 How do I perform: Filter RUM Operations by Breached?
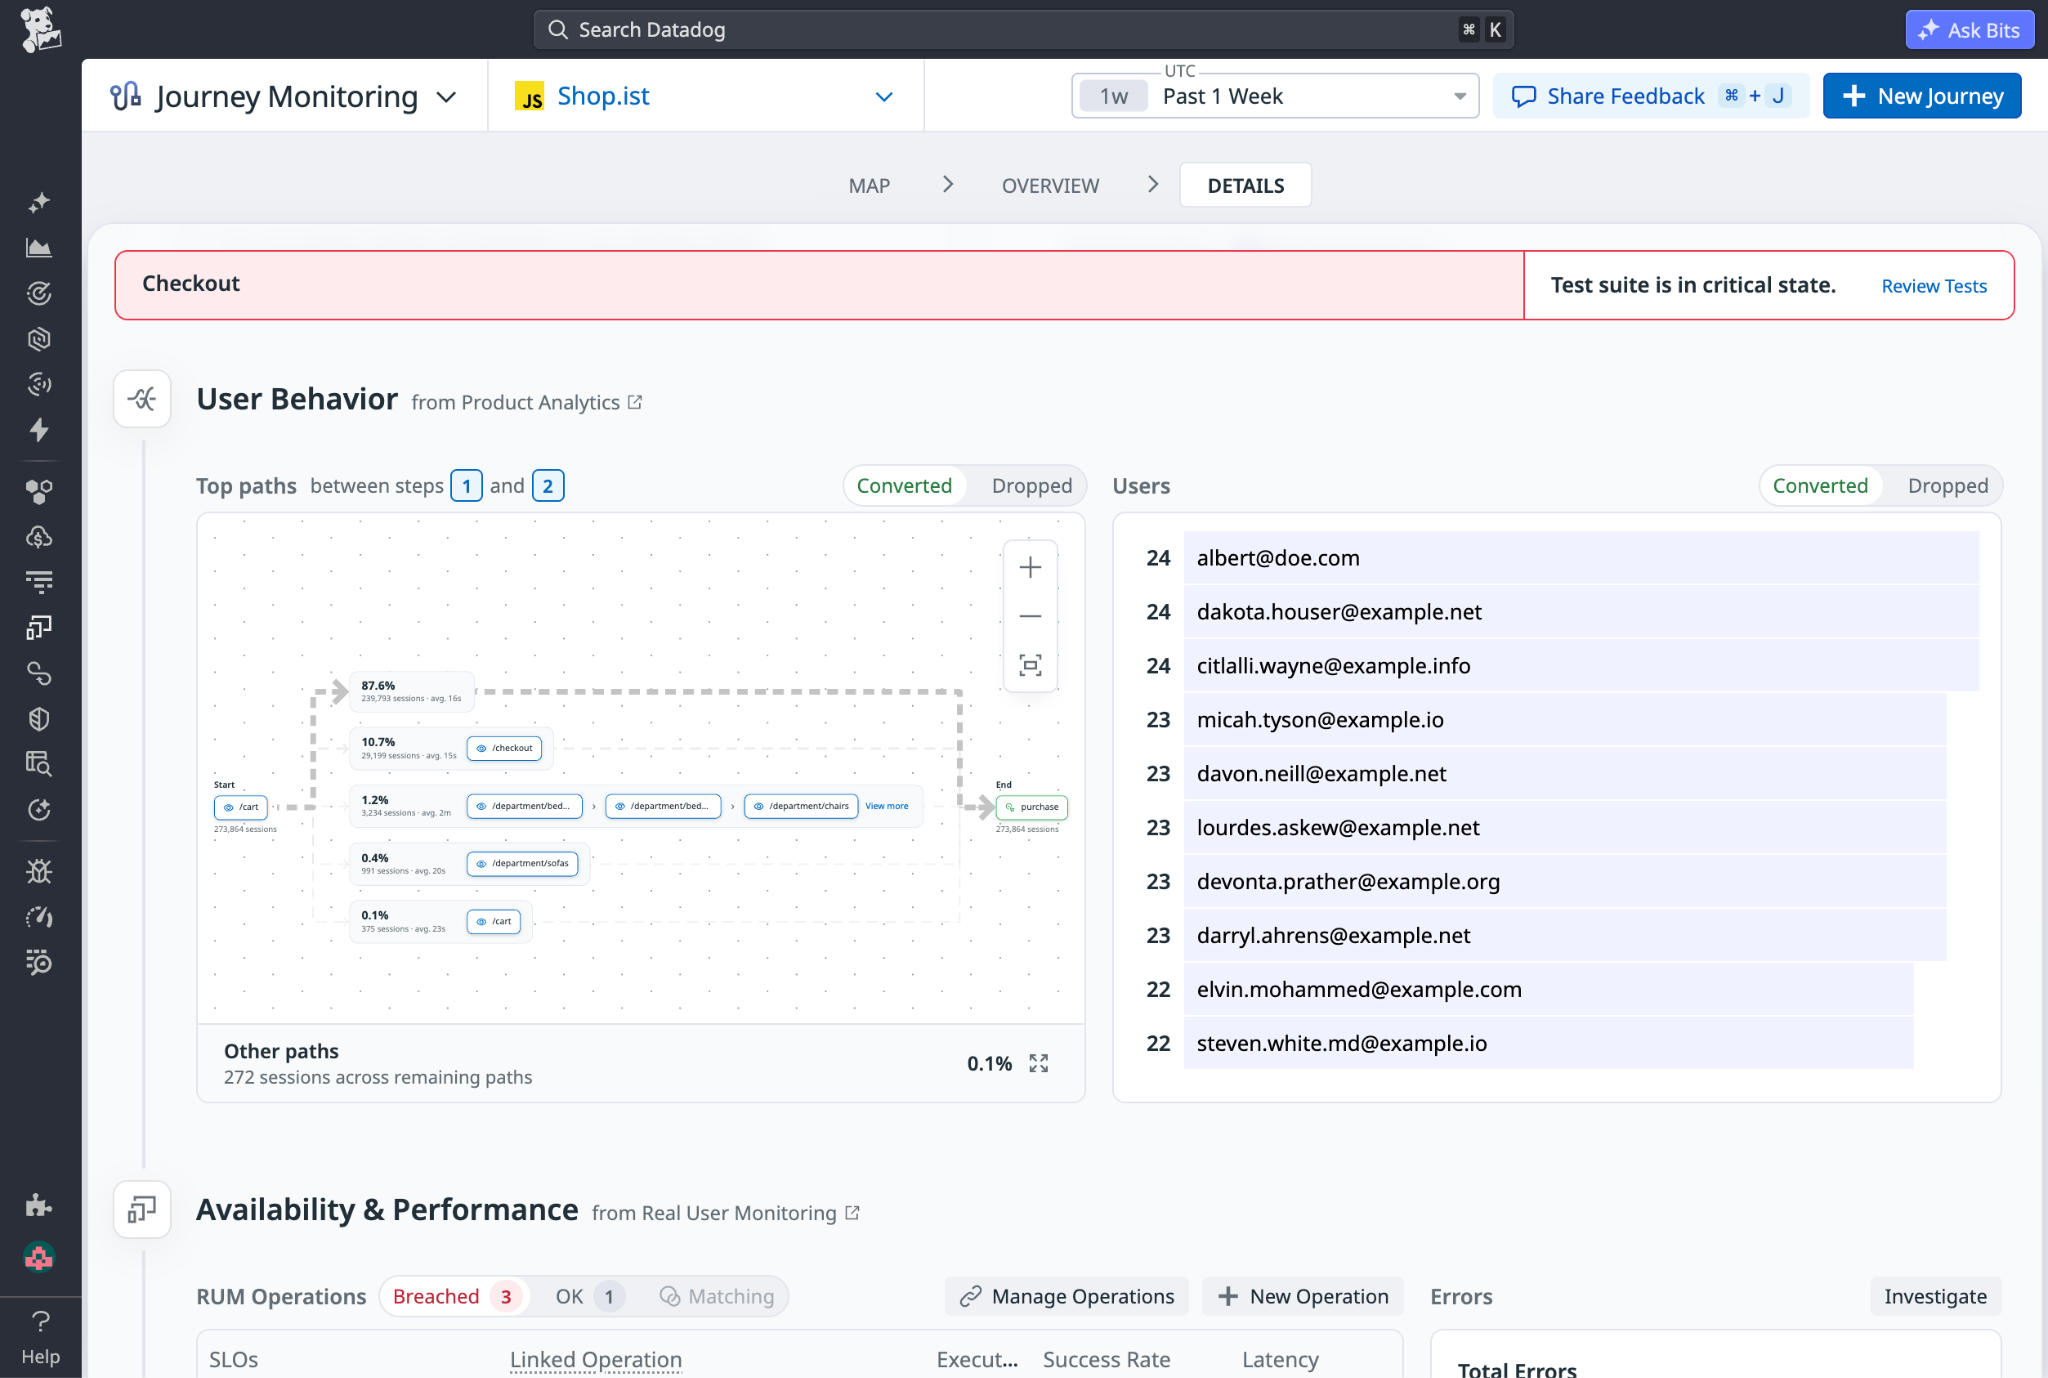(456, 1296)
